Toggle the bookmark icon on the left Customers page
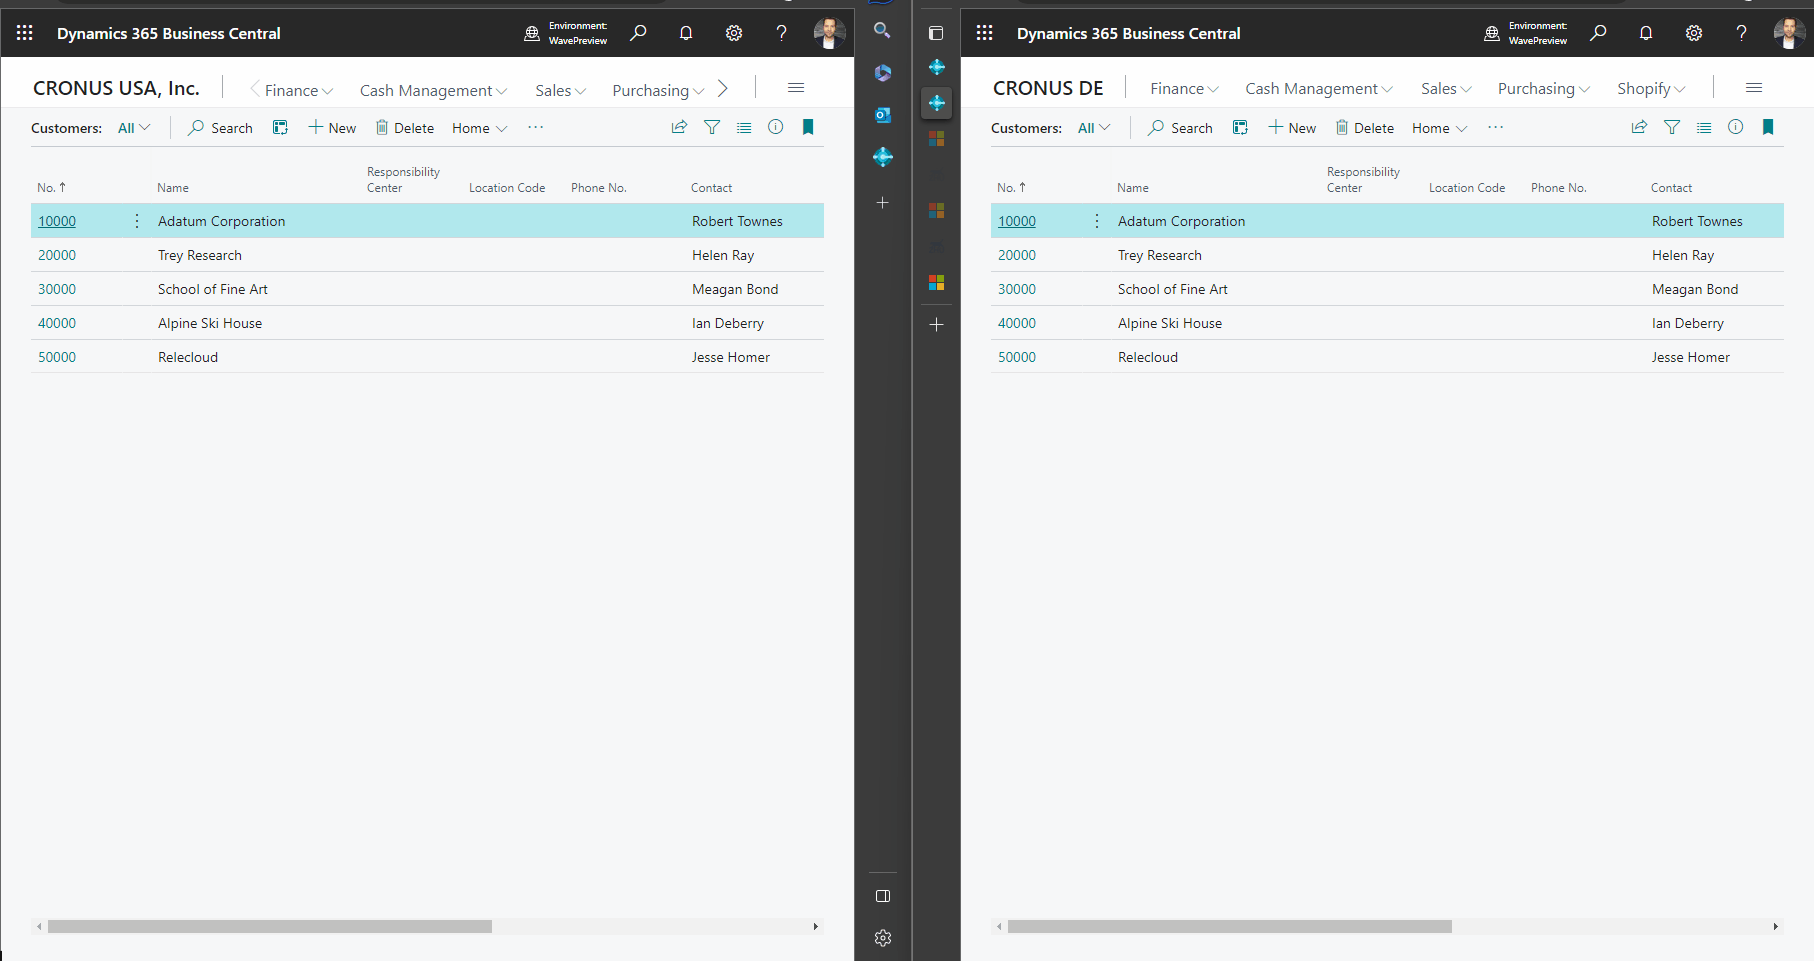Viewport: 1814px width, 961px height. [808, 127]
